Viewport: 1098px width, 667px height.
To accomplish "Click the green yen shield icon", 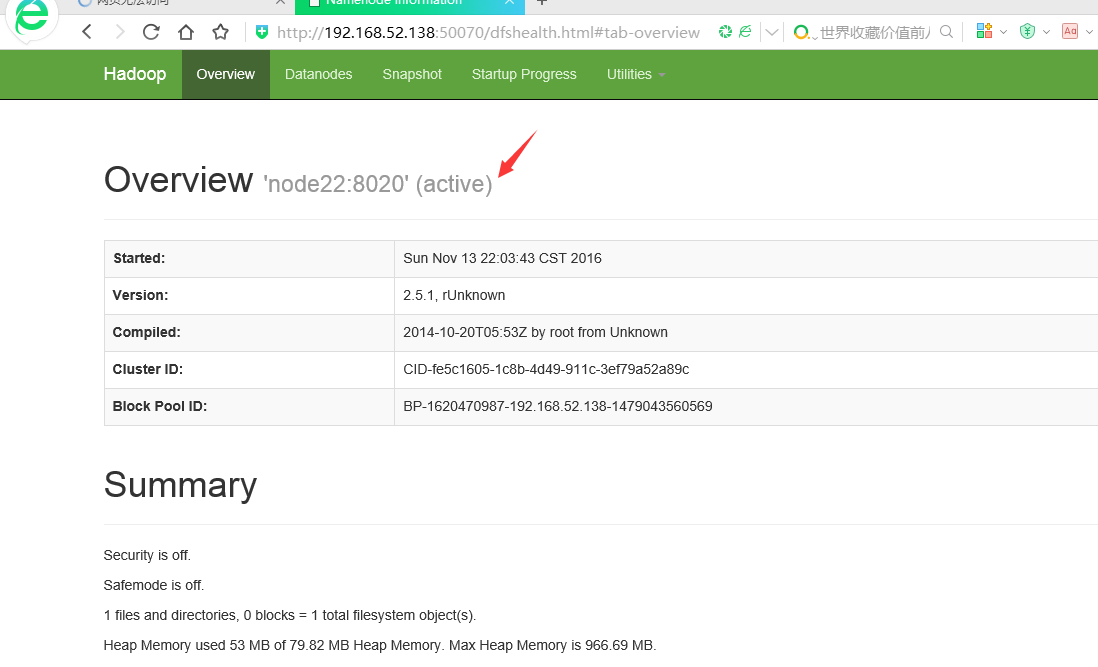I will [1027, 31].
